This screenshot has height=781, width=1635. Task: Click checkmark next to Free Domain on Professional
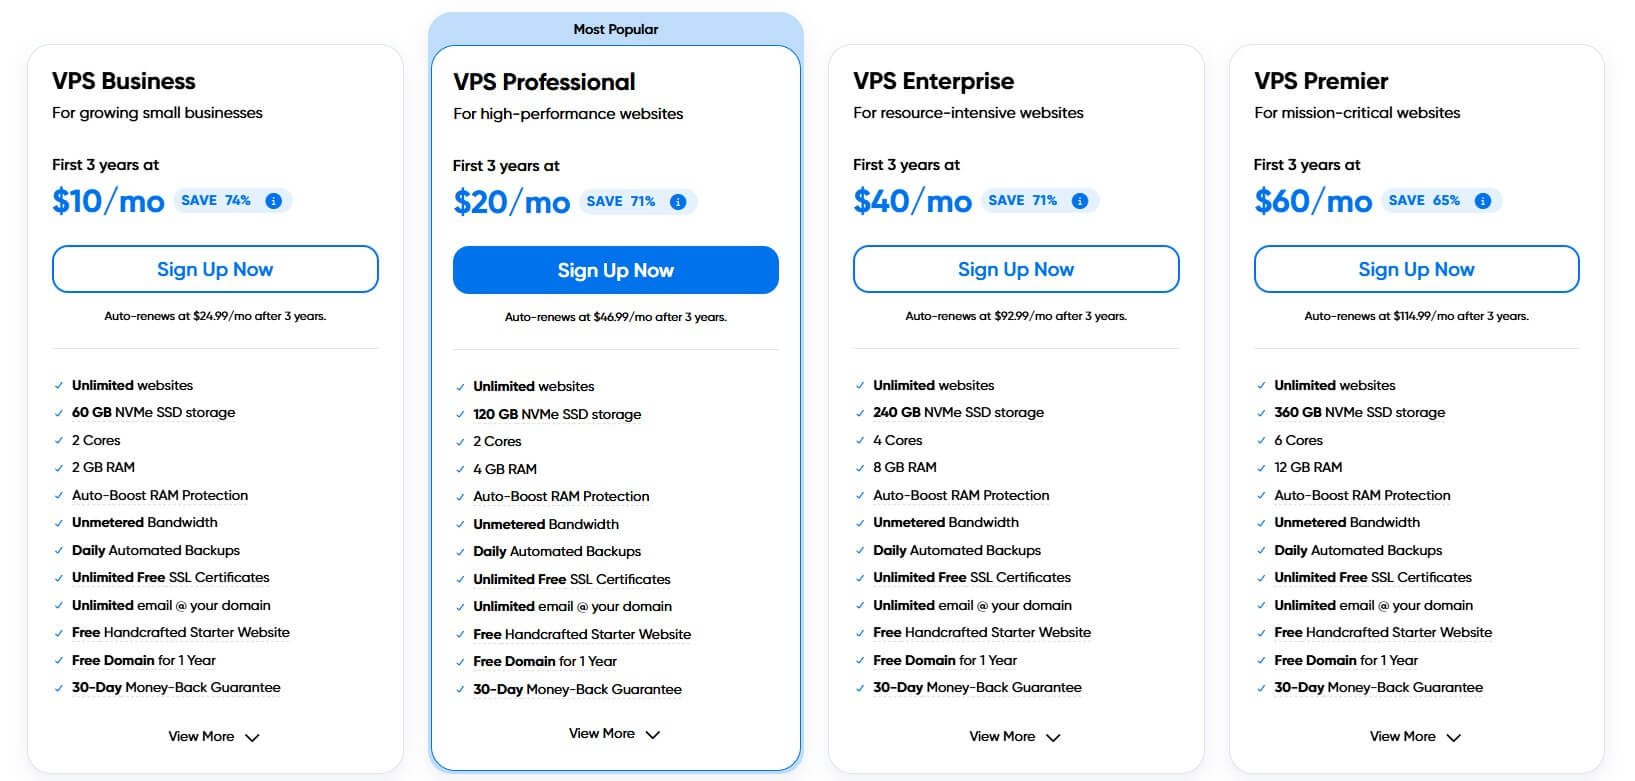point(459,661)
